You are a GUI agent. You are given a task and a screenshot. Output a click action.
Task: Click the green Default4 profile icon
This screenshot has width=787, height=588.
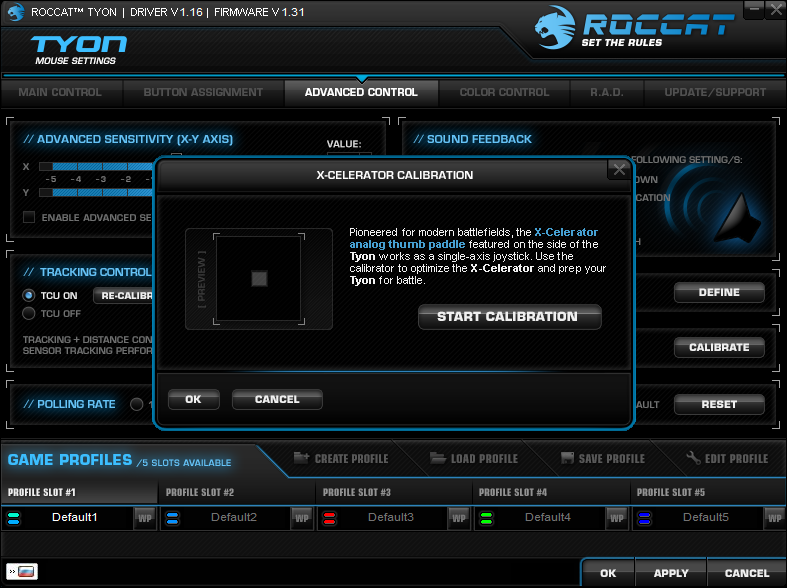pos(486,518)
